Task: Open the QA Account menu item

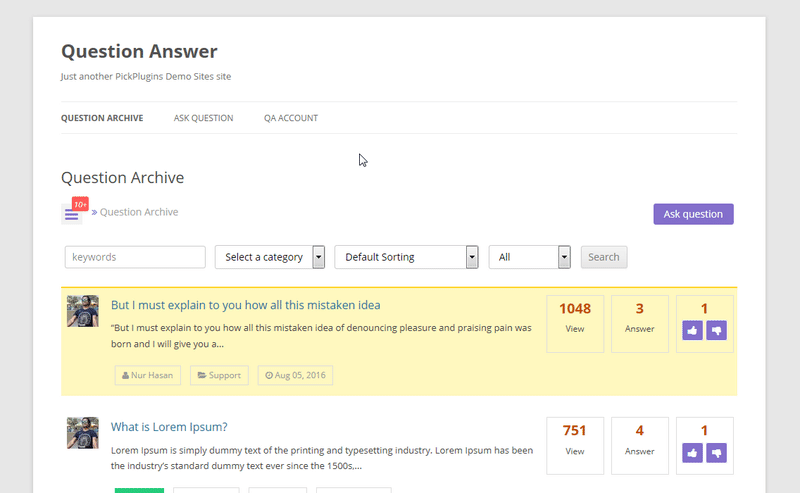Action: pos(291,118)
